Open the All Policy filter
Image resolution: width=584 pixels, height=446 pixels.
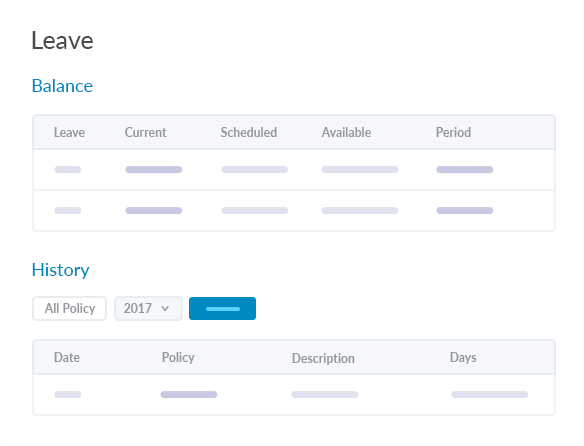pos(70,309)
